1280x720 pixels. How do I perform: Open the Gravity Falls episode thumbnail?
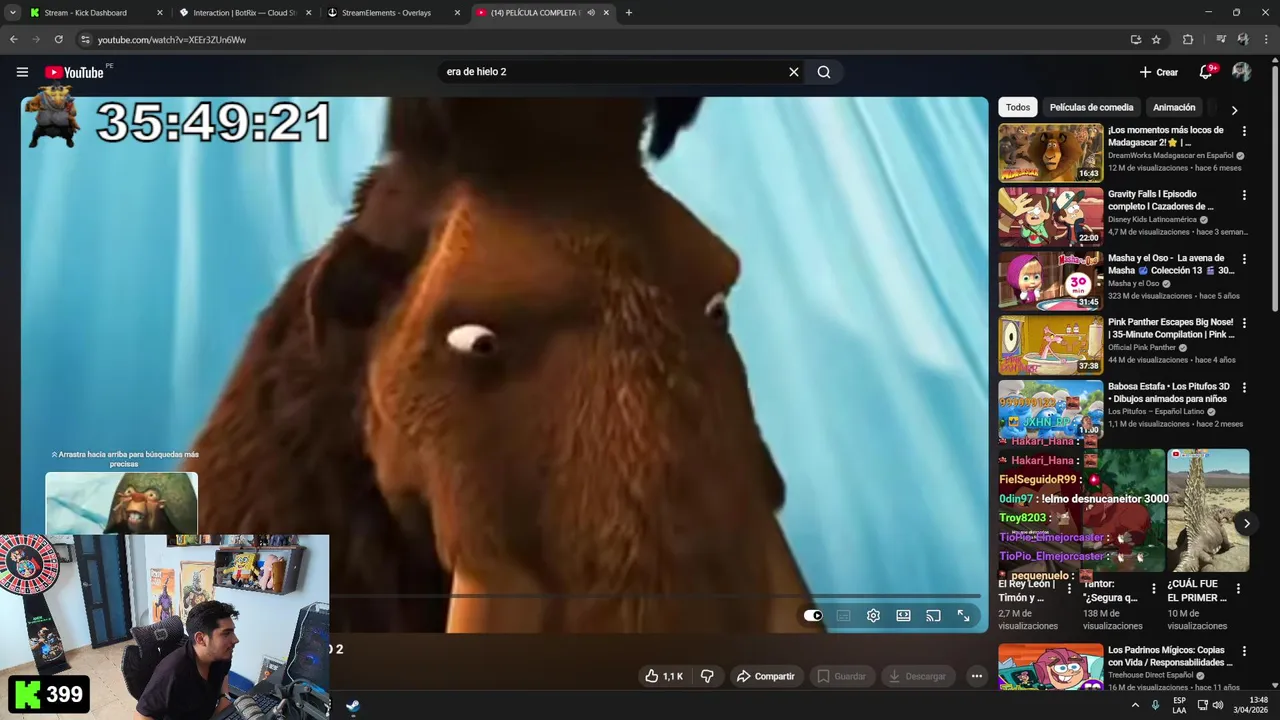coord(1050,216)
